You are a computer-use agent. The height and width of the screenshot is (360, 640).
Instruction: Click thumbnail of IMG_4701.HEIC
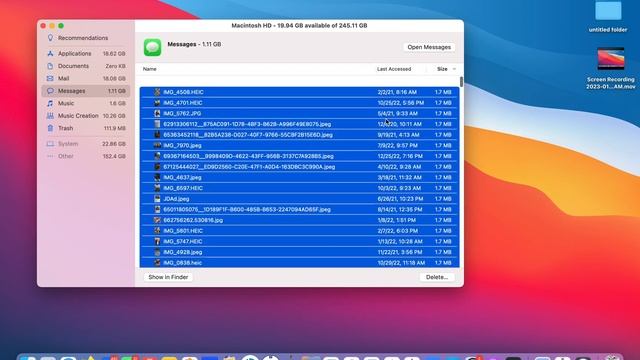tap(157, 103)
